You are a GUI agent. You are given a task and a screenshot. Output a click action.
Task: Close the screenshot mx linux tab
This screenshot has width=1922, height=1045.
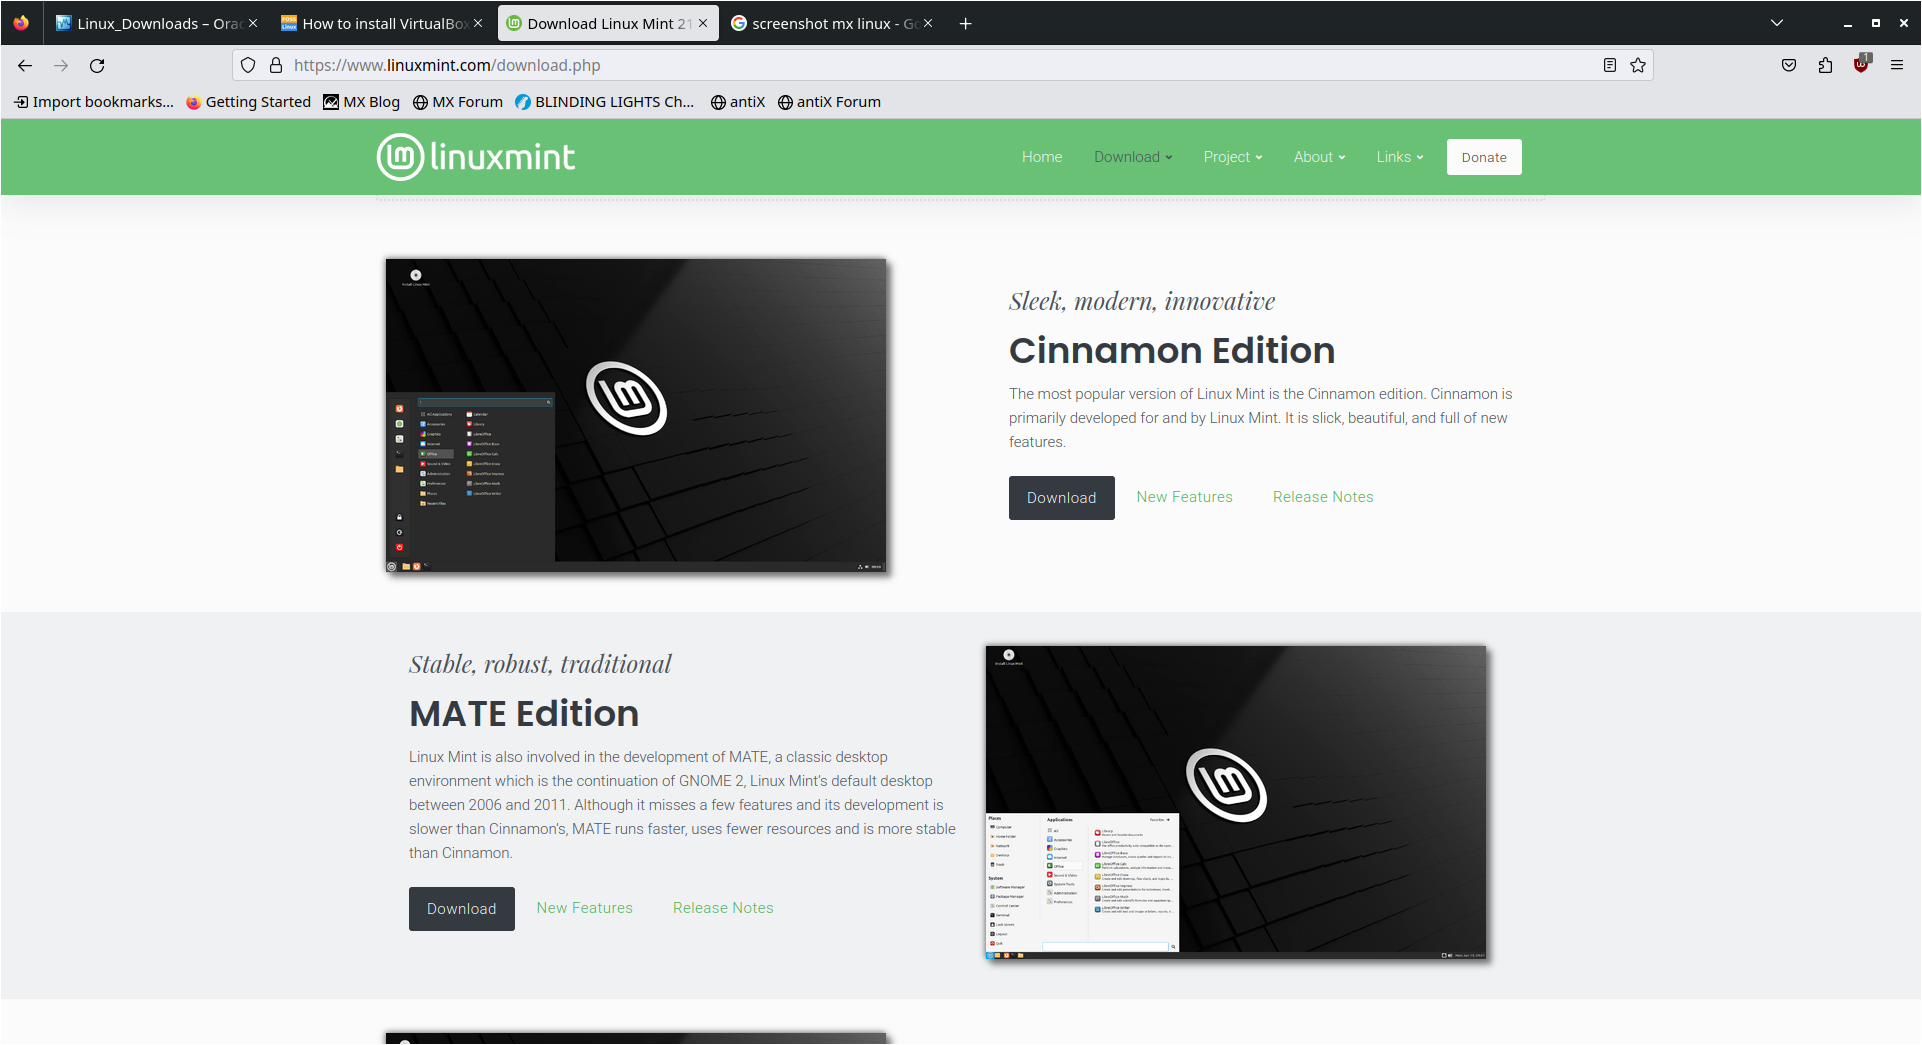coord(928,24)
